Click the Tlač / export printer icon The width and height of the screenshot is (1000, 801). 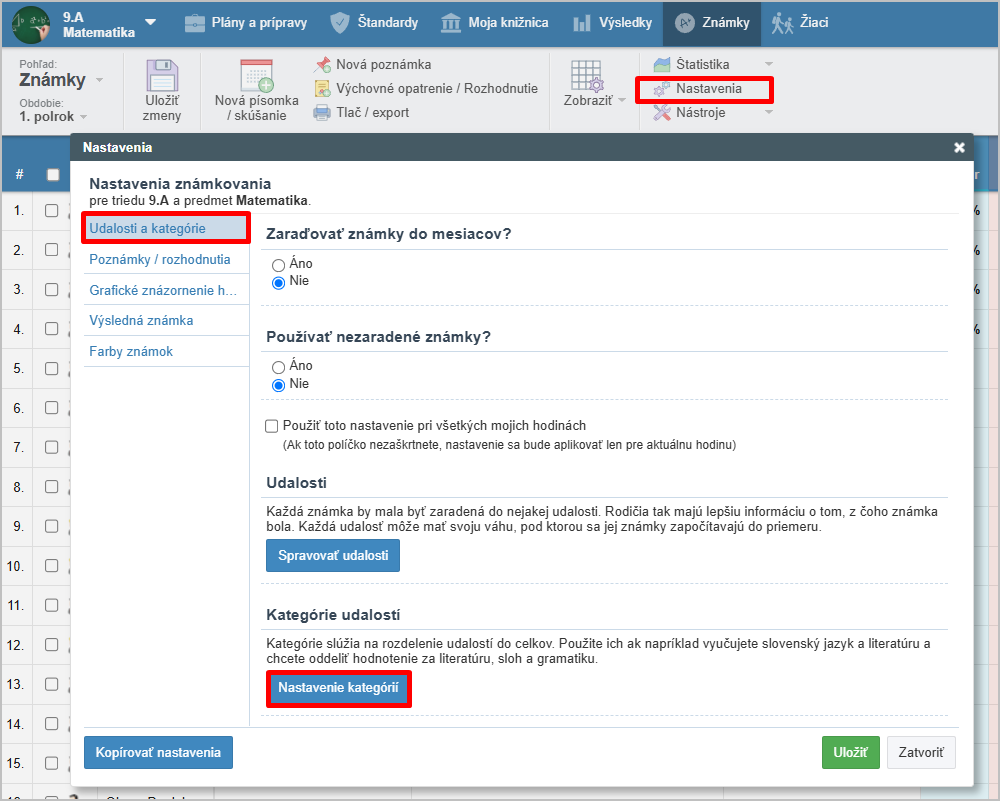(x=323, y=113)
